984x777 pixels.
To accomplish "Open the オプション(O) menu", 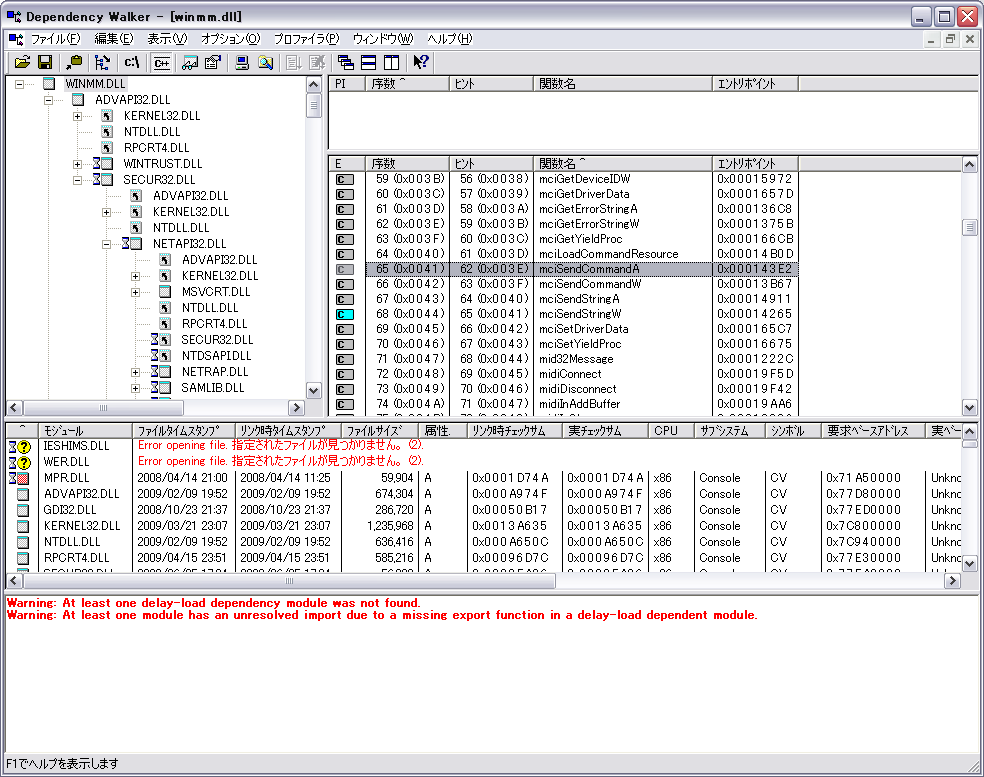I will [230, 39].
